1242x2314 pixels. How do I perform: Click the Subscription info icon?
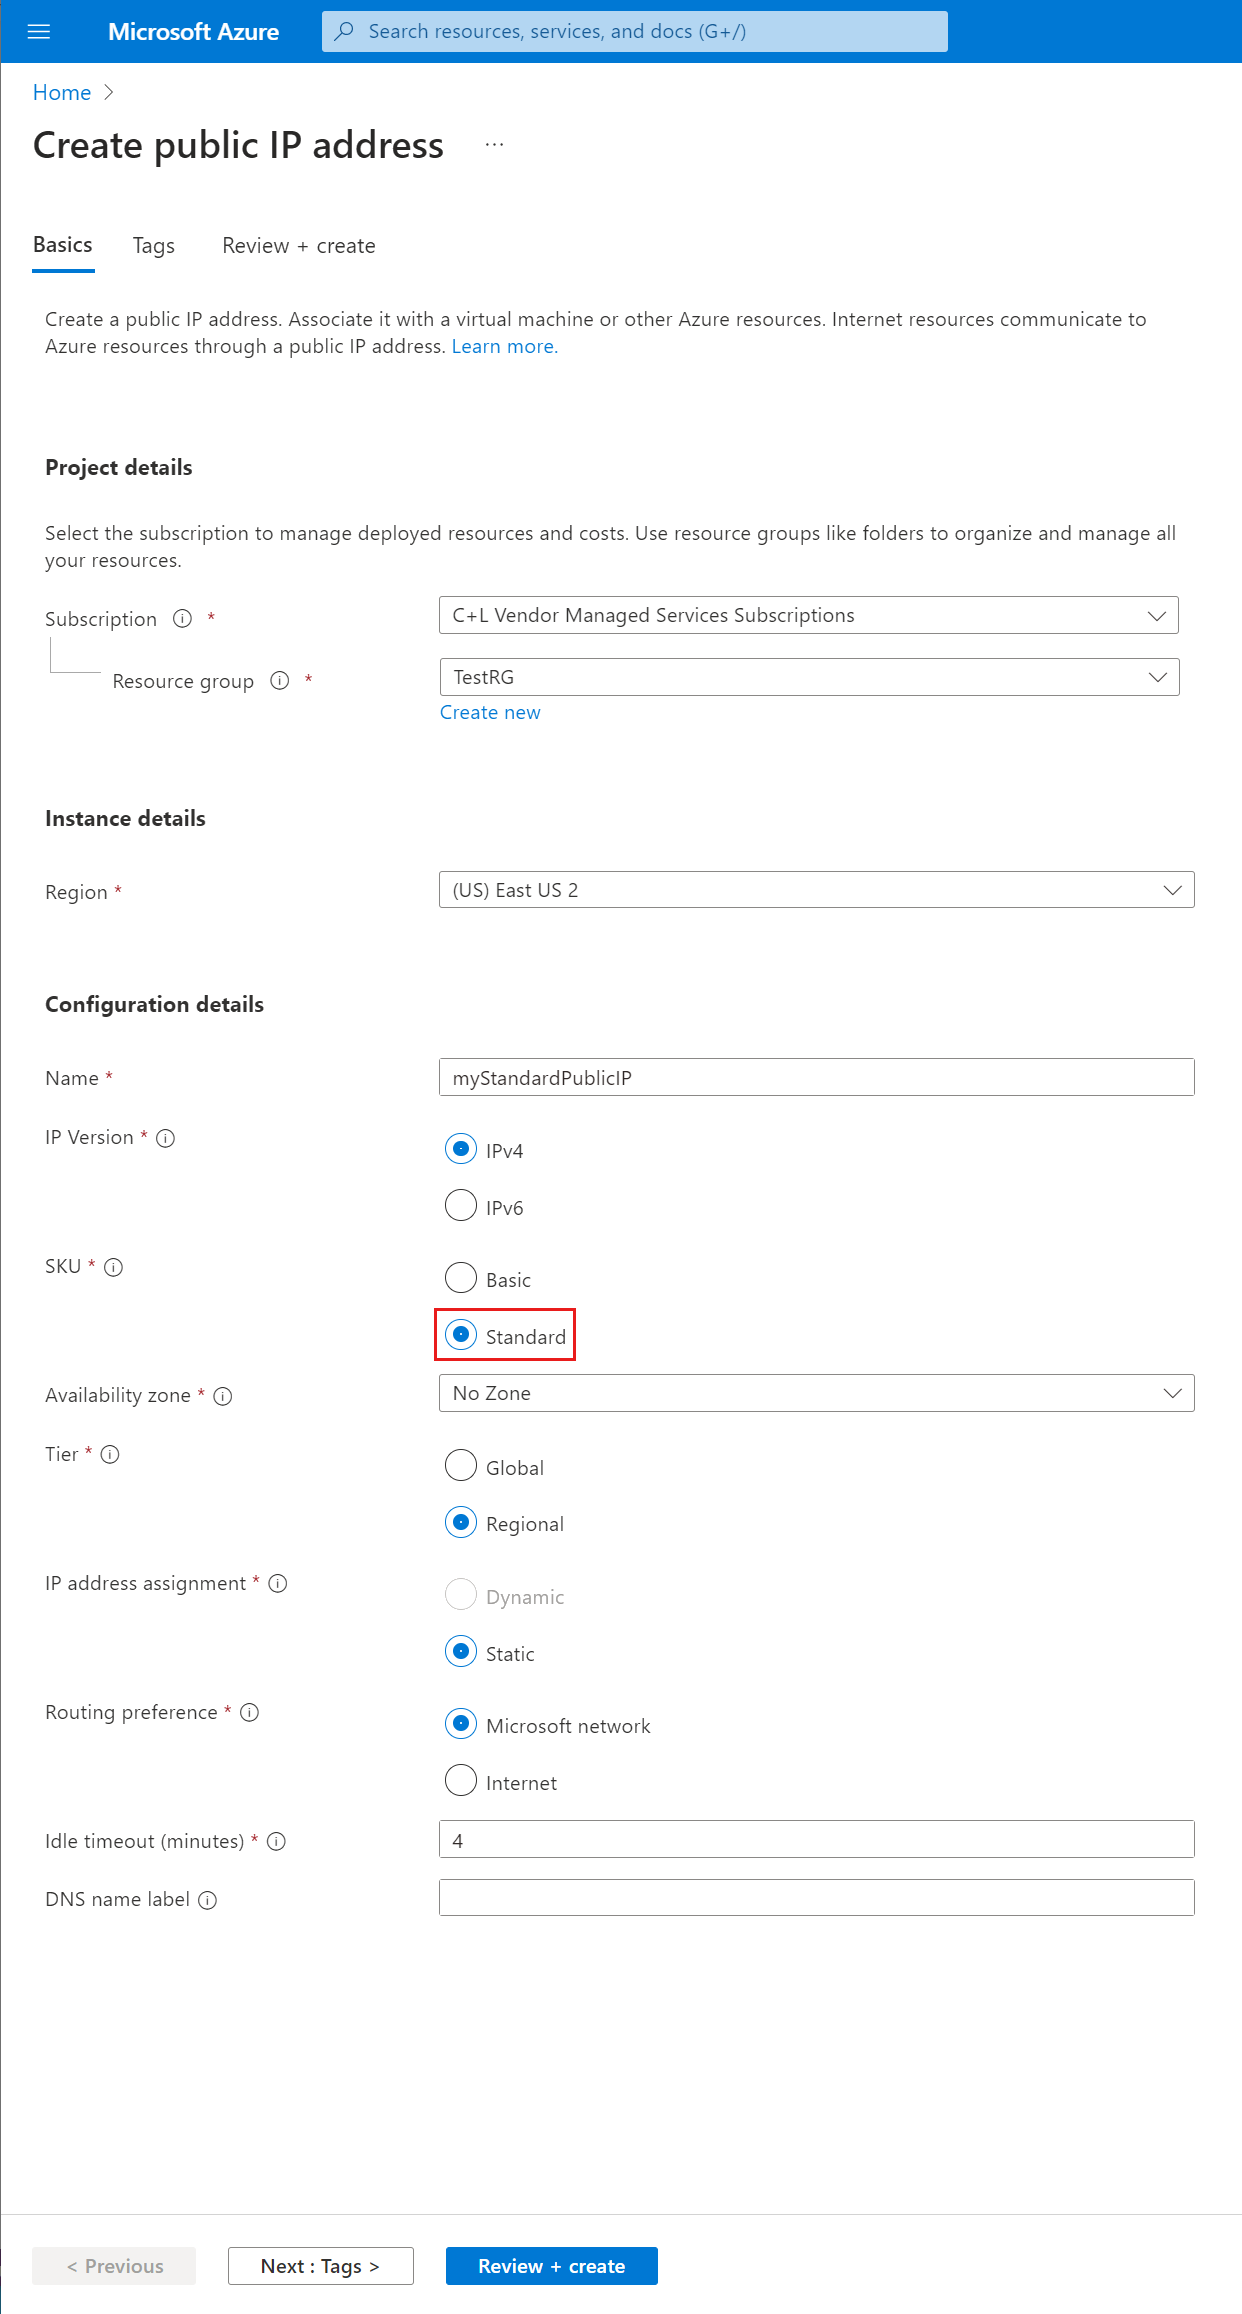coord(182,619)
